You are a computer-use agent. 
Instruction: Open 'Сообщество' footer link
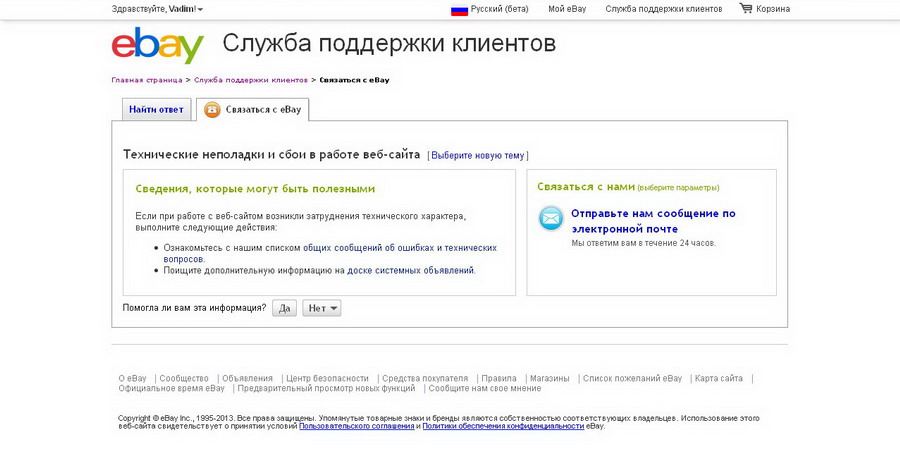pos(184,378)
